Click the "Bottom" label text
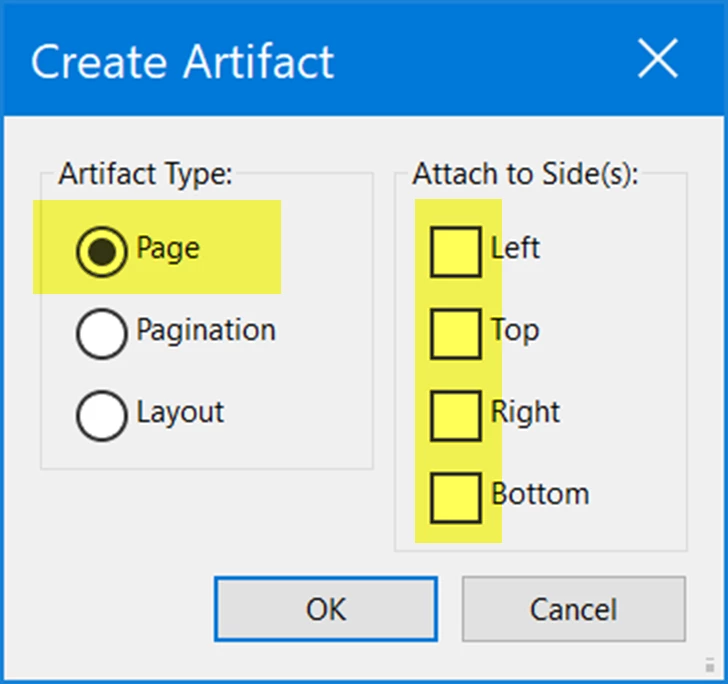The image size is (728, 684). pyautogui.click(x=540, y=494)
